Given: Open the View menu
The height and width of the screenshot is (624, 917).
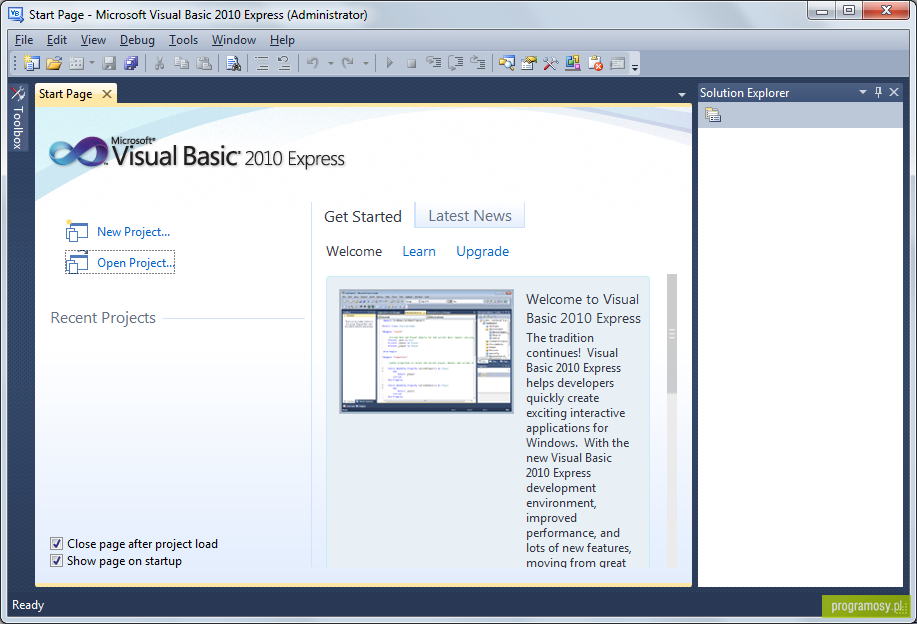Looking at the screenshot, I should pyautogui.click(x=94, y=40).
